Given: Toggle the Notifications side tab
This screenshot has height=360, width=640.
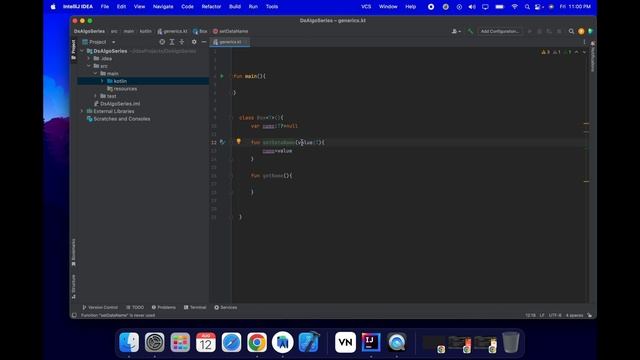Looking at the screenshot, I should (x=593, y=57).
